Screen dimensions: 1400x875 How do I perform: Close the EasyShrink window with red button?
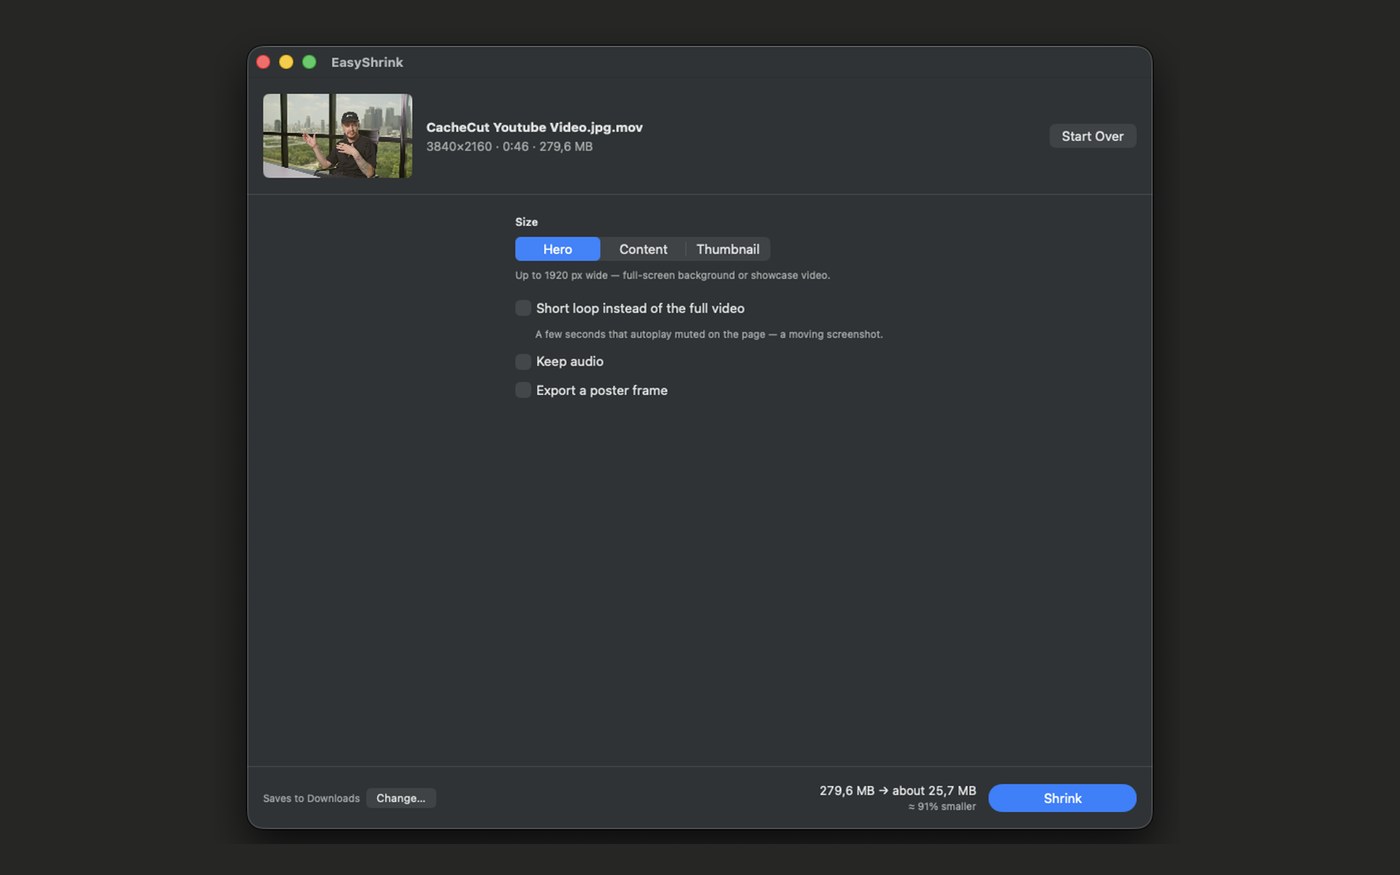(x=263, y=62)
